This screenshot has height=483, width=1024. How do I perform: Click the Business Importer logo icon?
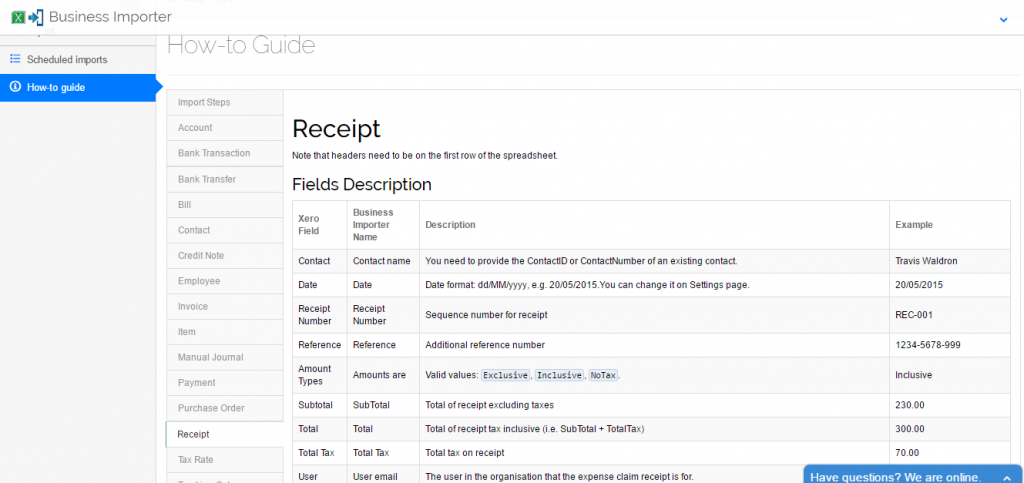tap(27, 17)
